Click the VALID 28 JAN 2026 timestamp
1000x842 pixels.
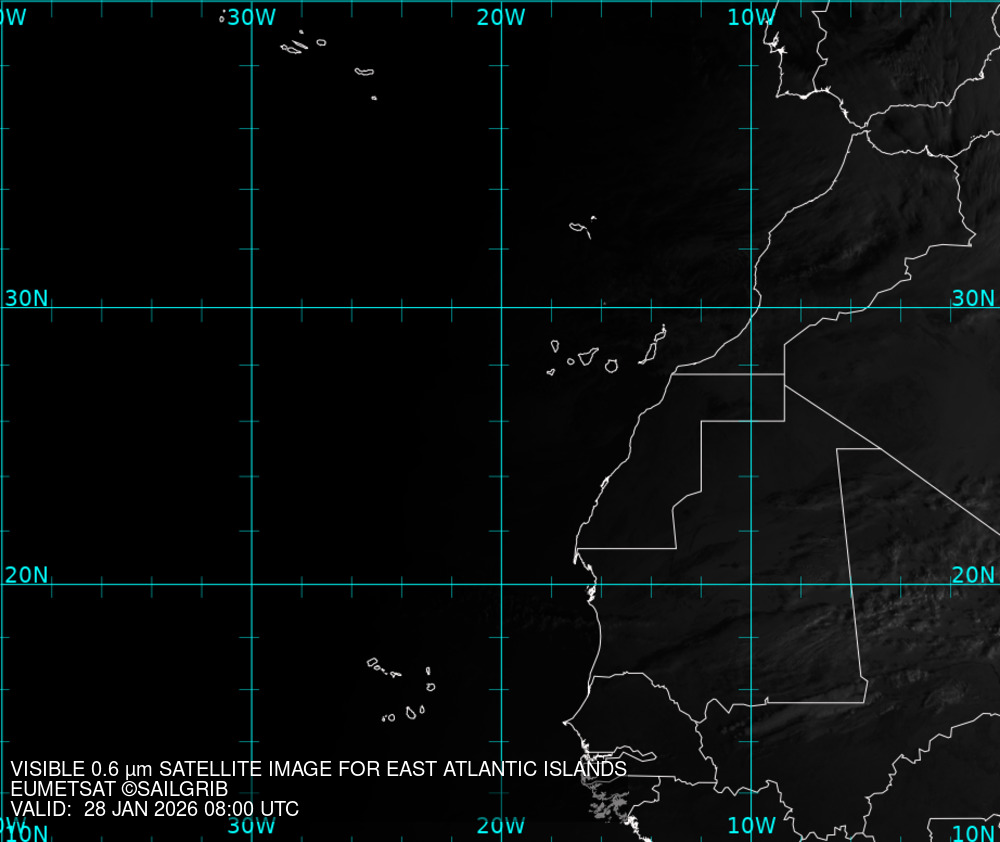coord(155,809)
